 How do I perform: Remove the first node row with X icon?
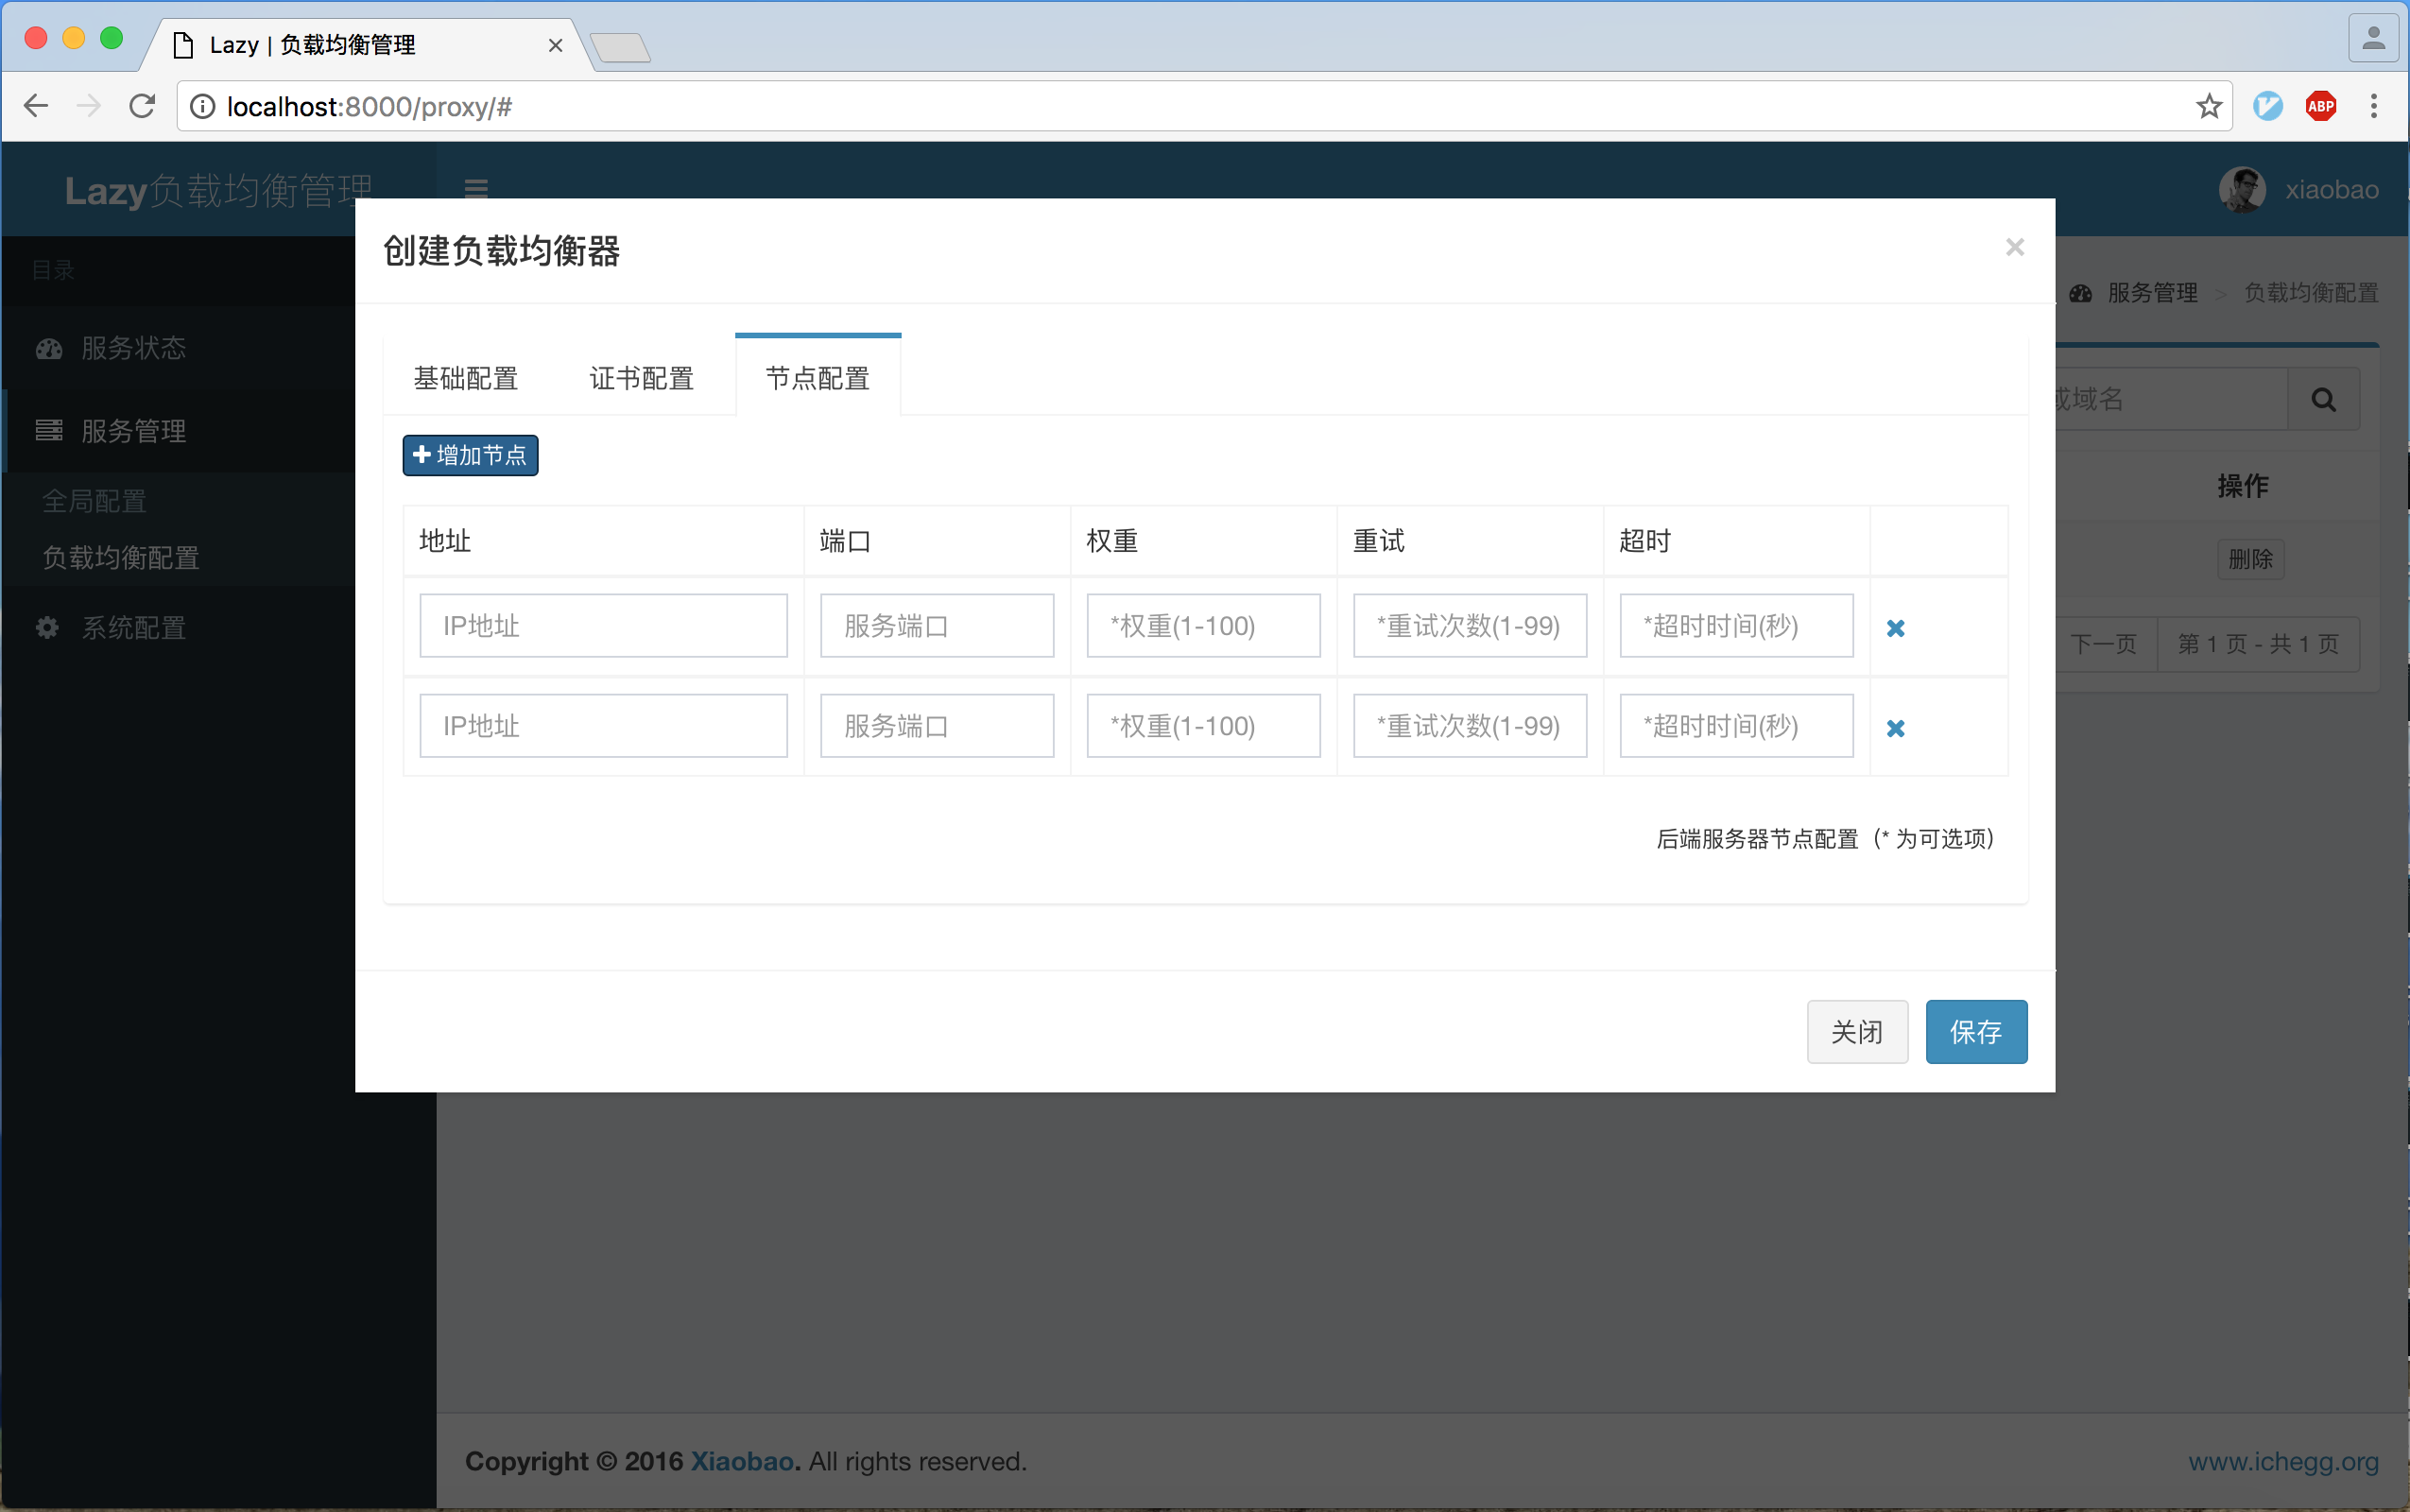click(1895, 628)
